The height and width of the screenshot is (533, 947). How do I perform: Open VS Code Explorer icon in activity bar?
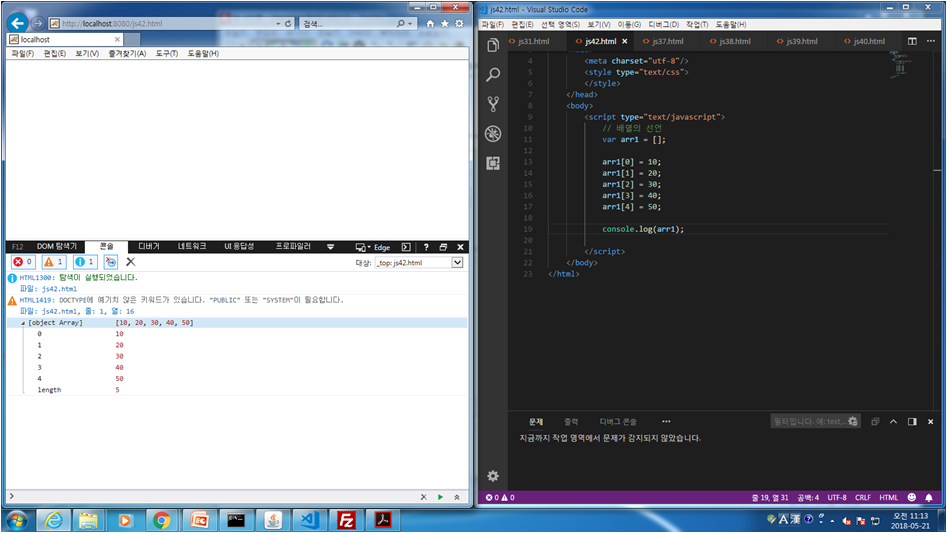coord(493,45)
